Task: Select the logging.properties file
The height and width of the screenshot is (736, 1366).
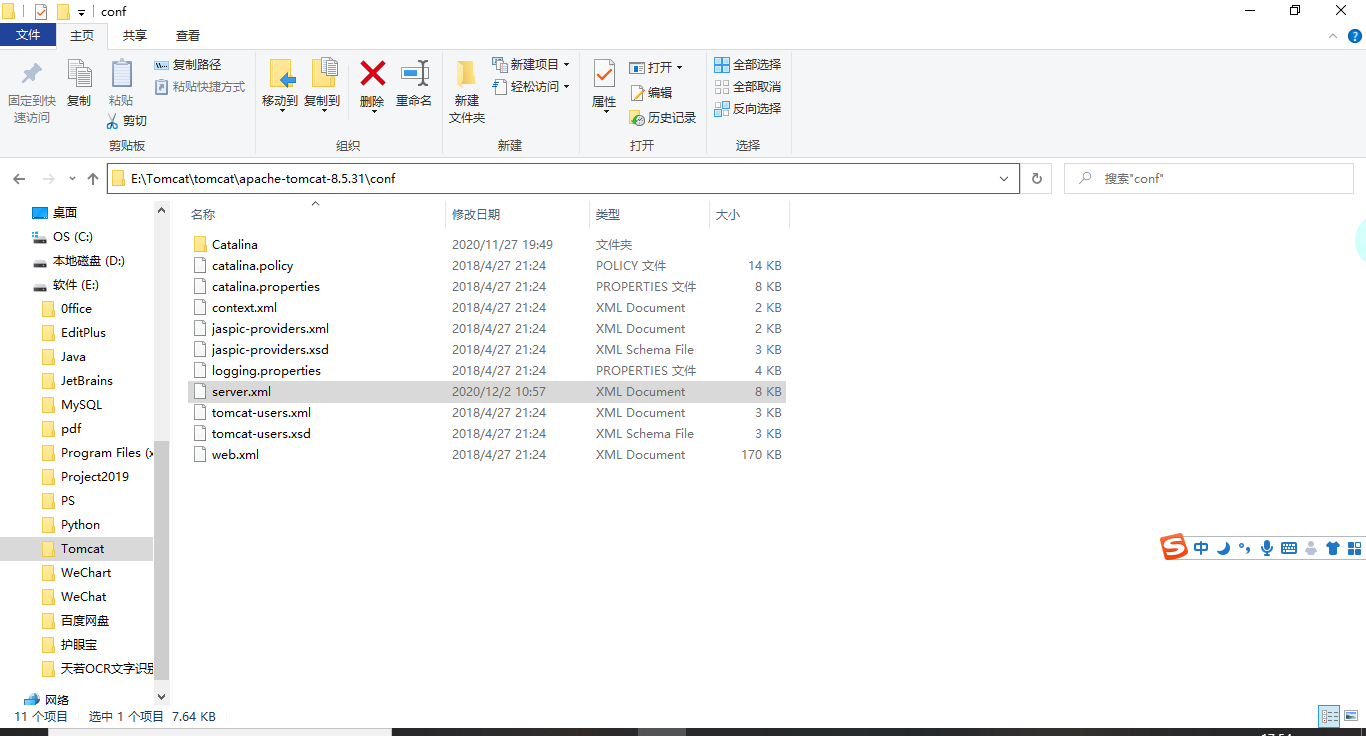Action: [487, 371]
